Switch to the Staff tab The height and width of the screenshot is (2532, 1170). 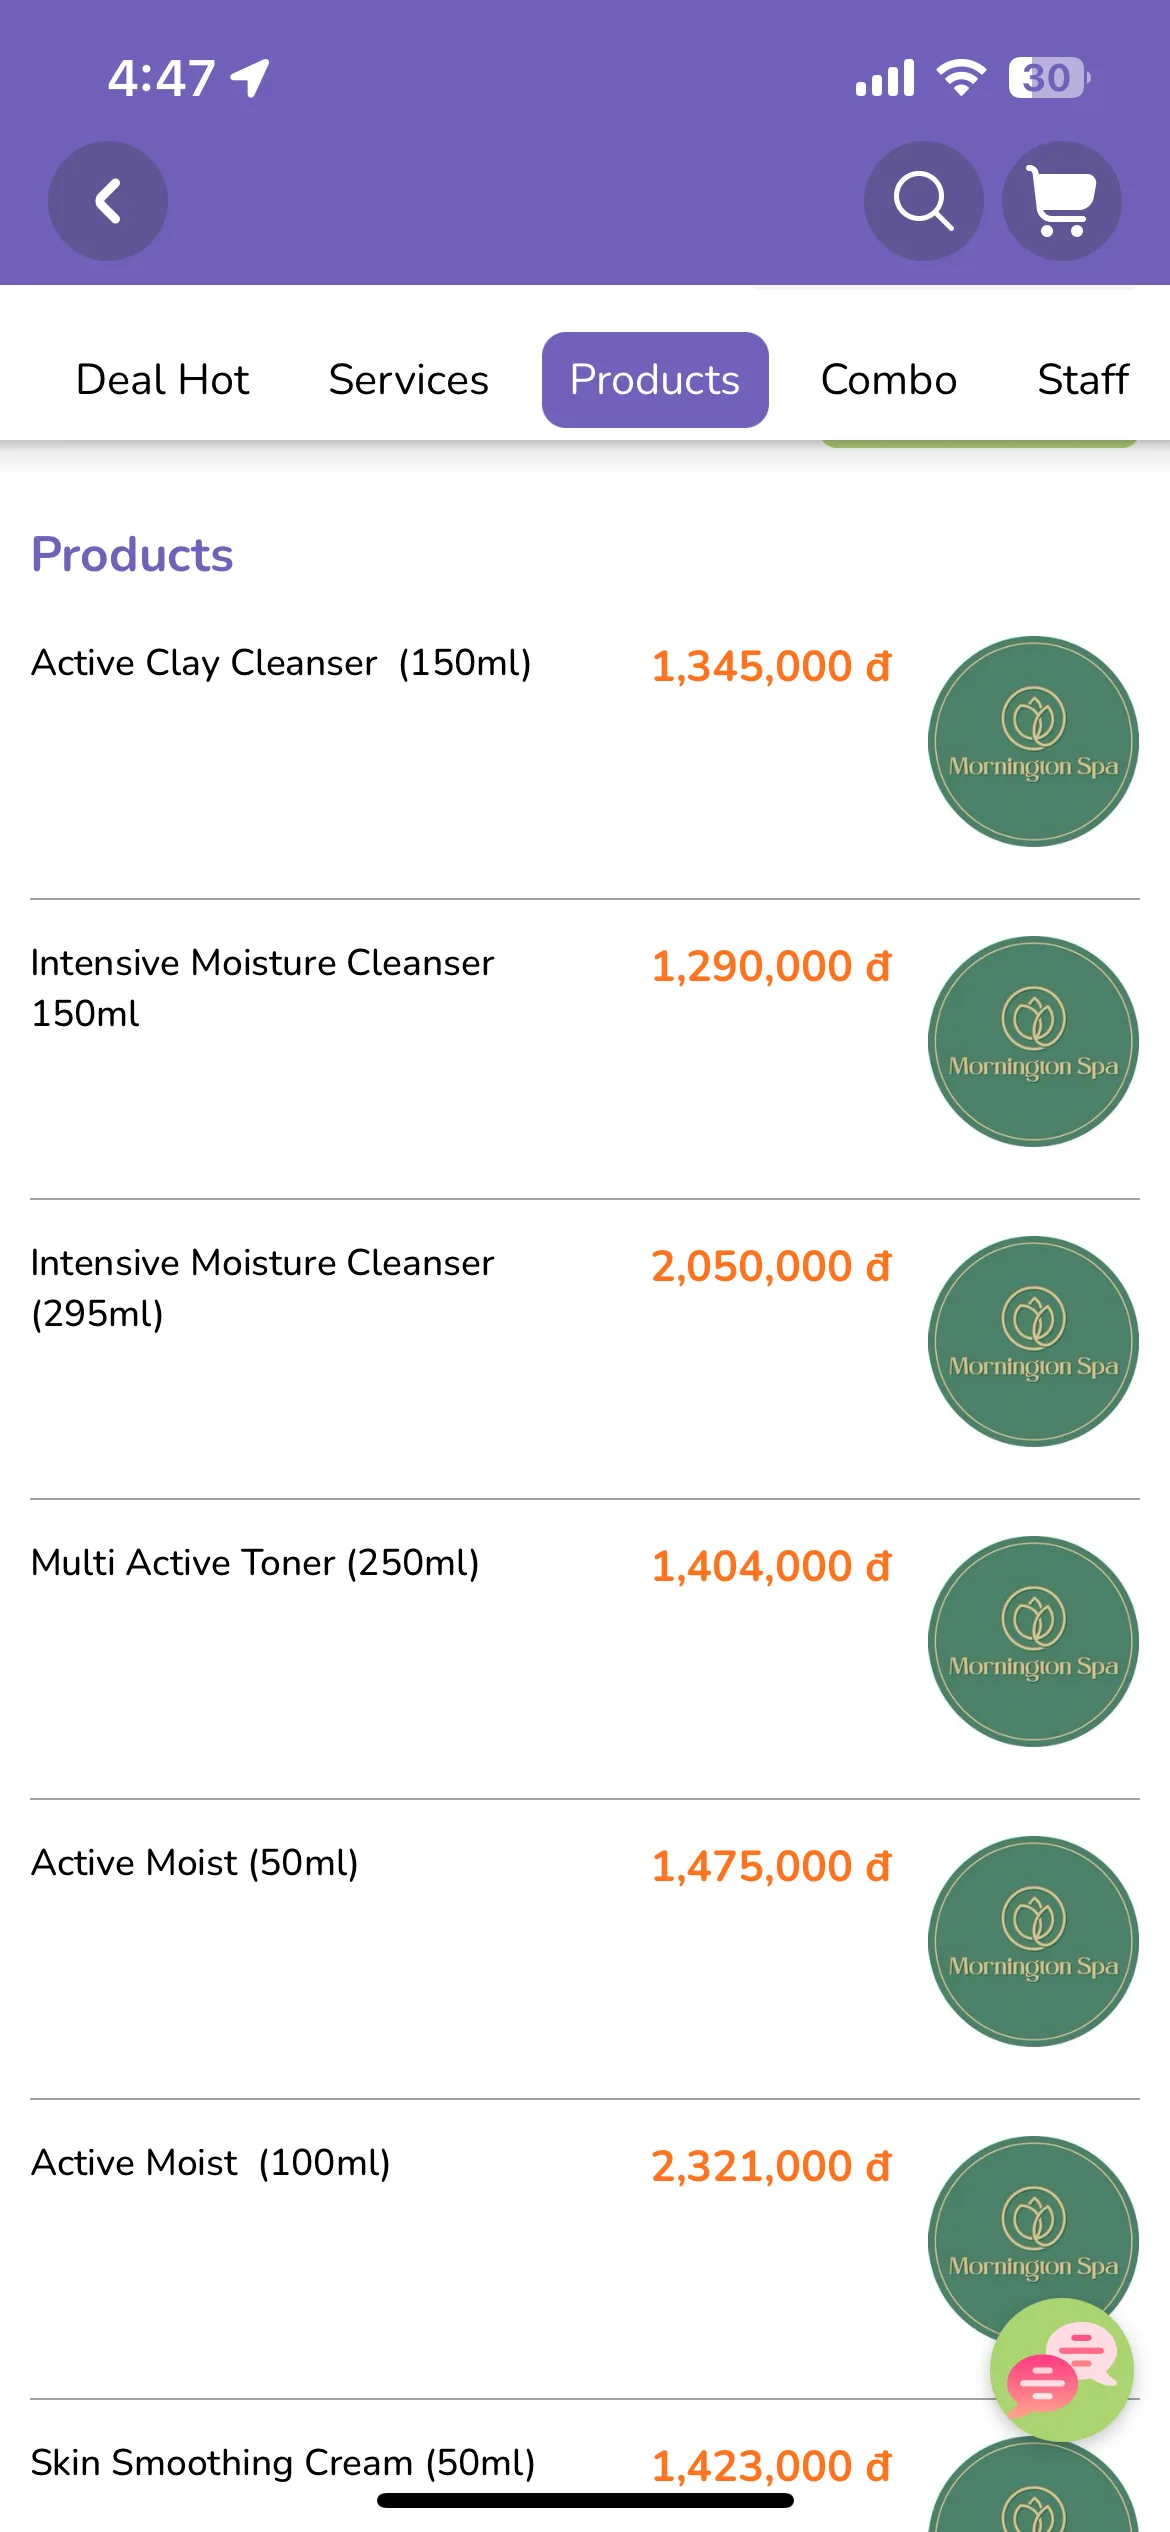click(1083, 380)
